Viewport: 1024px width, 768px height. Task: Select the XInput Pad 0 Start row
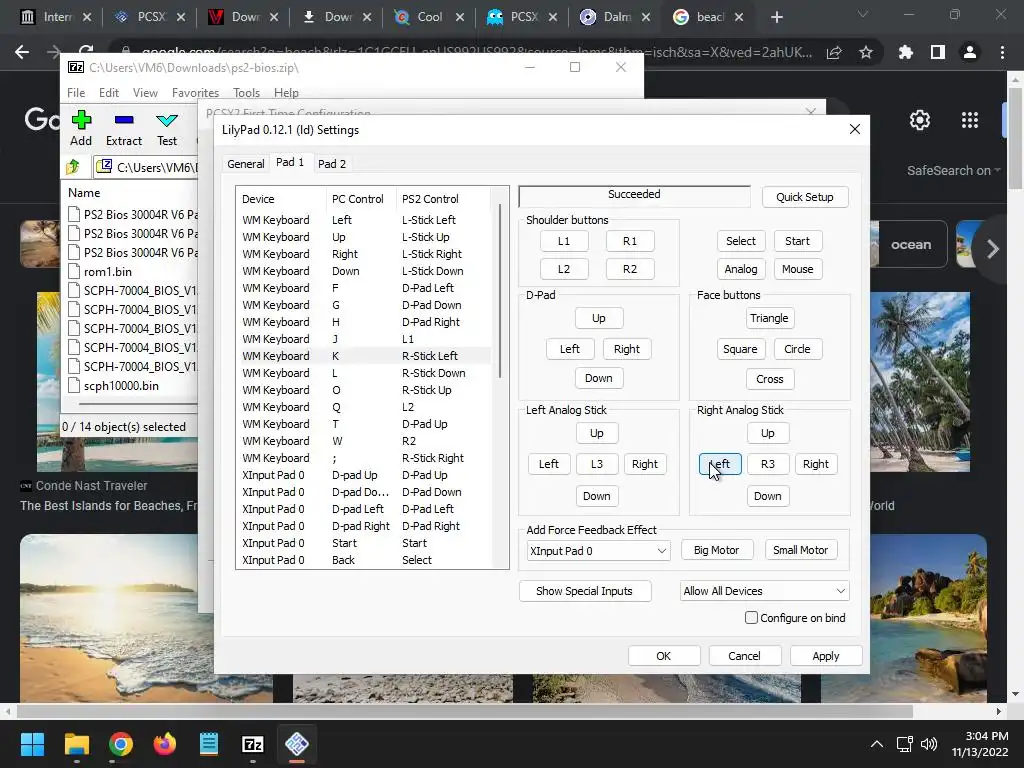pos(364,543)
